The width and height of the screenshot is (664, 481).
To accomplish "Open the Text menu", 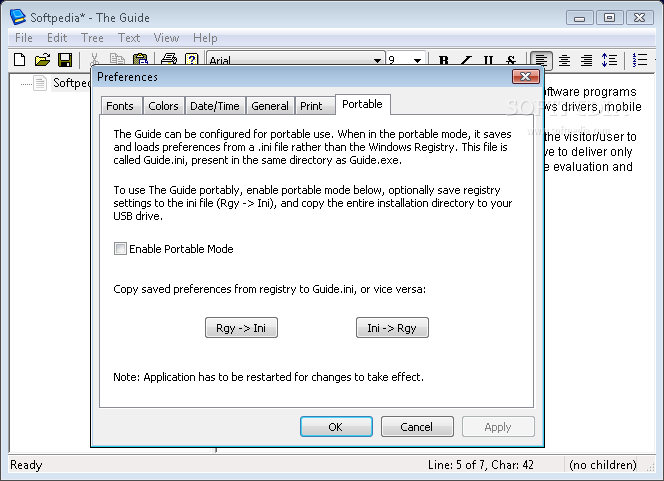I will [129, 38].
